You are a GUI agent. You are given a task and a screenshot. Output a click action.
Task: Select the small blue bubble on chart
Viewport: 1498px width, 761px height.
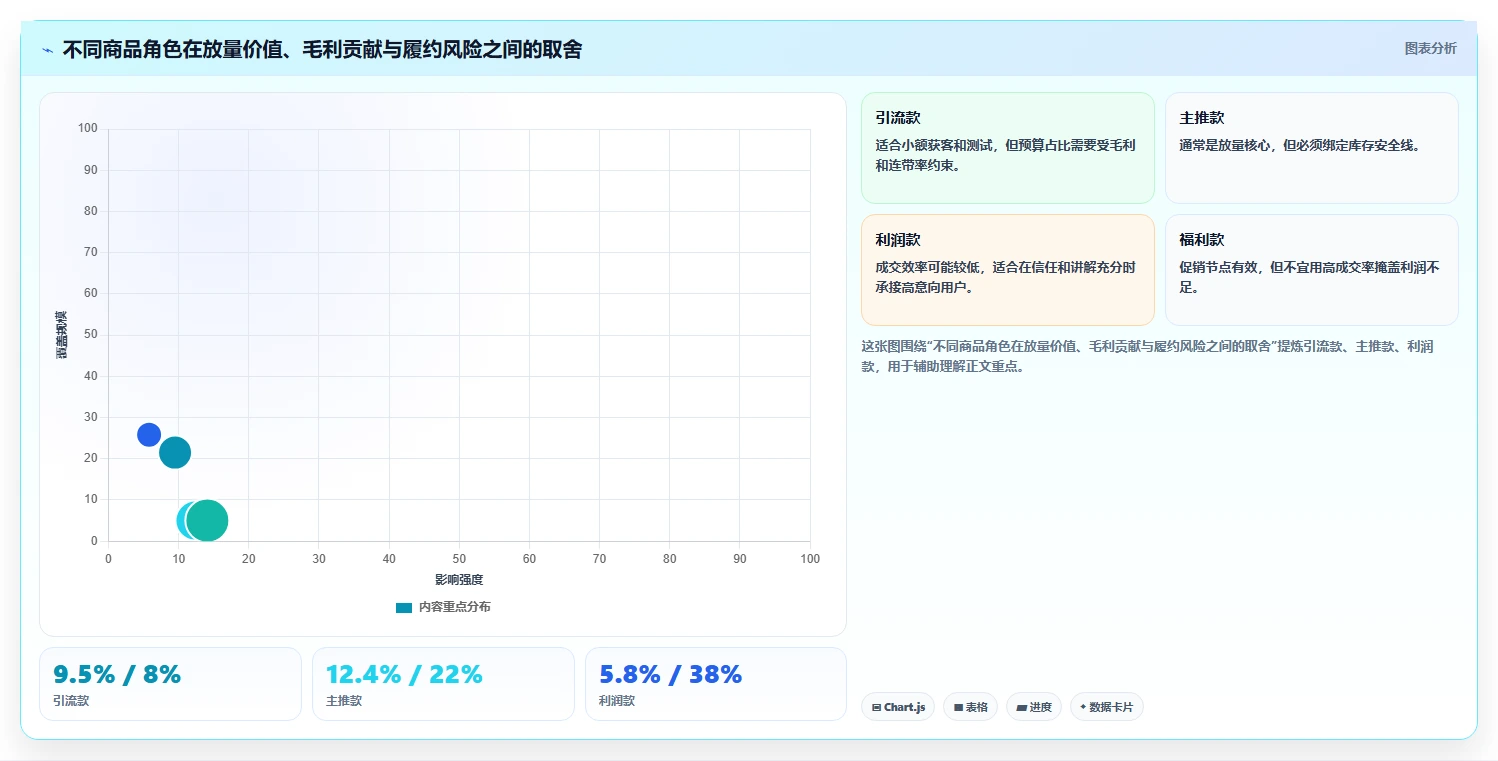pos(149,435)
